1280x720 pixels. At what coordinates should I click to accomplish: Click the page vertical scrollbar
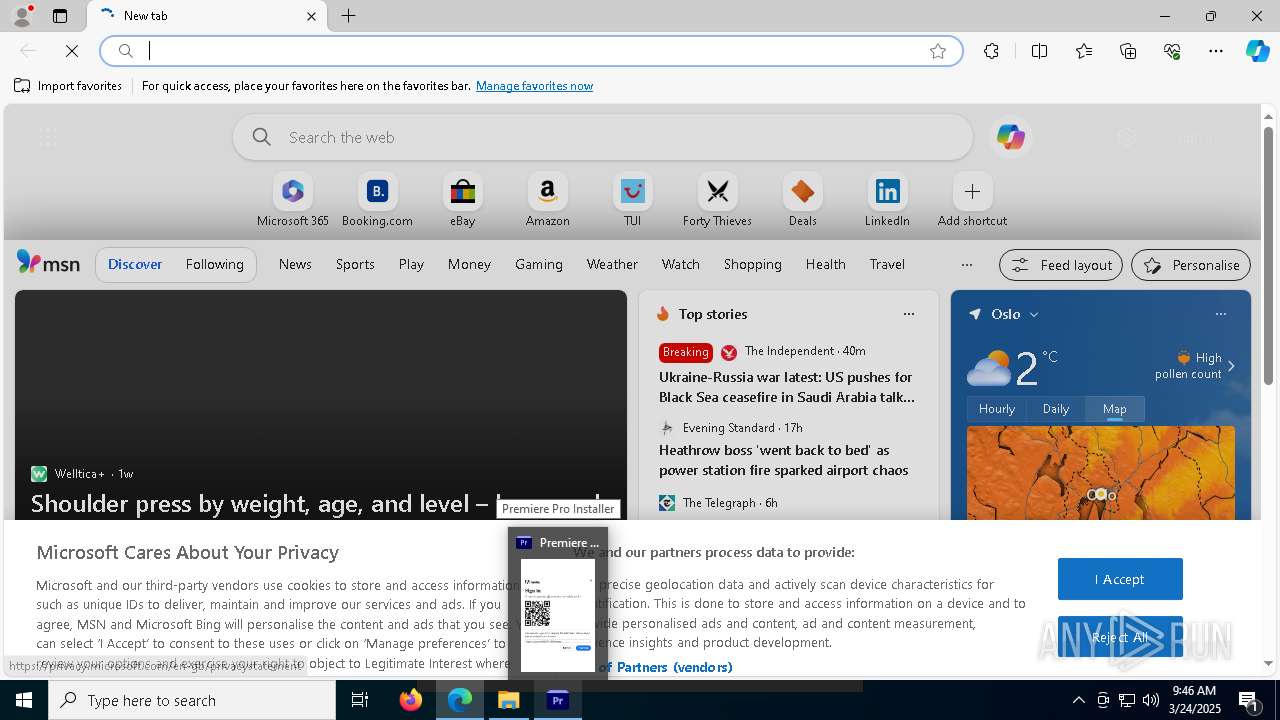[1268, 256]
